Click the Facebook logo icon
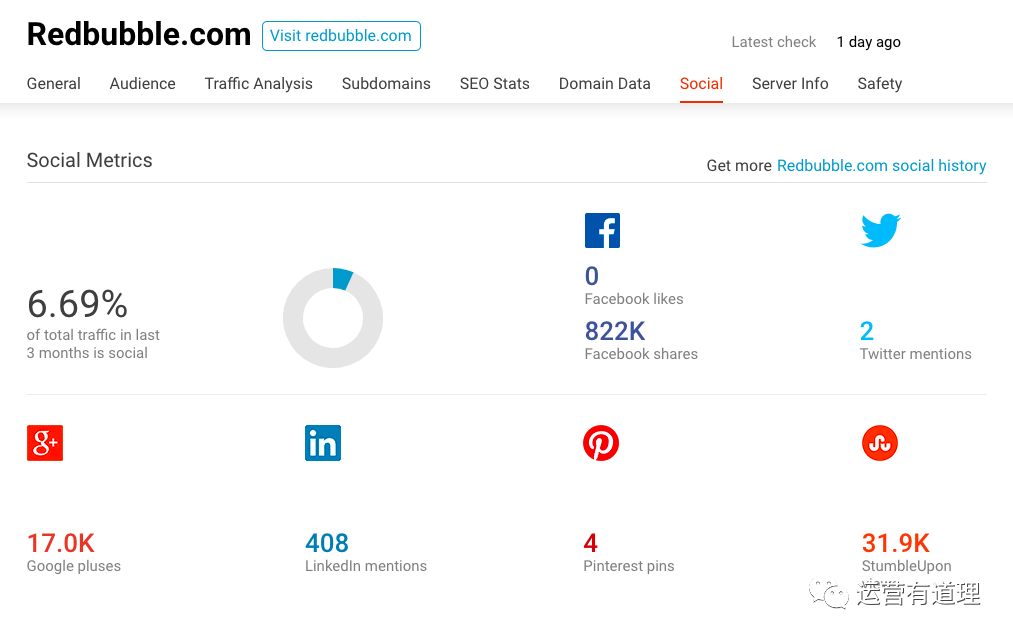1013x638 pixels. [x=602, y=231]
